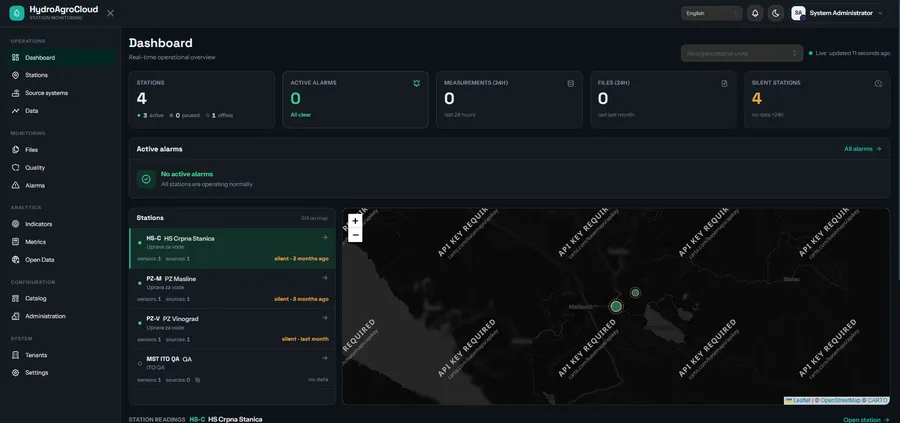Collapse sidebar using the X icon
900x423 pixels.
tap(110, 13)
